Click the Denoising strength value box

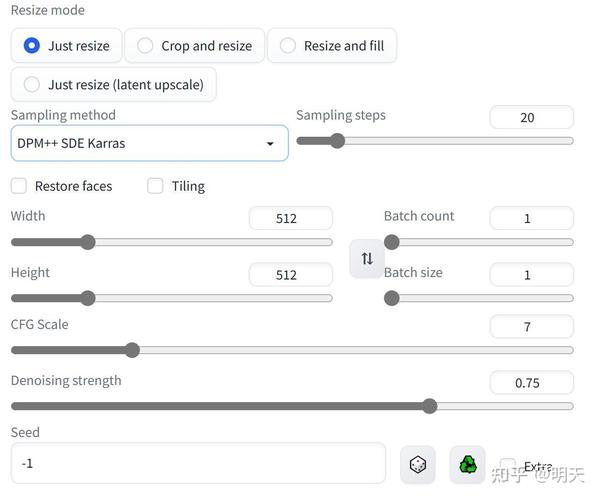pyautogui.click(x=531, y=383)
